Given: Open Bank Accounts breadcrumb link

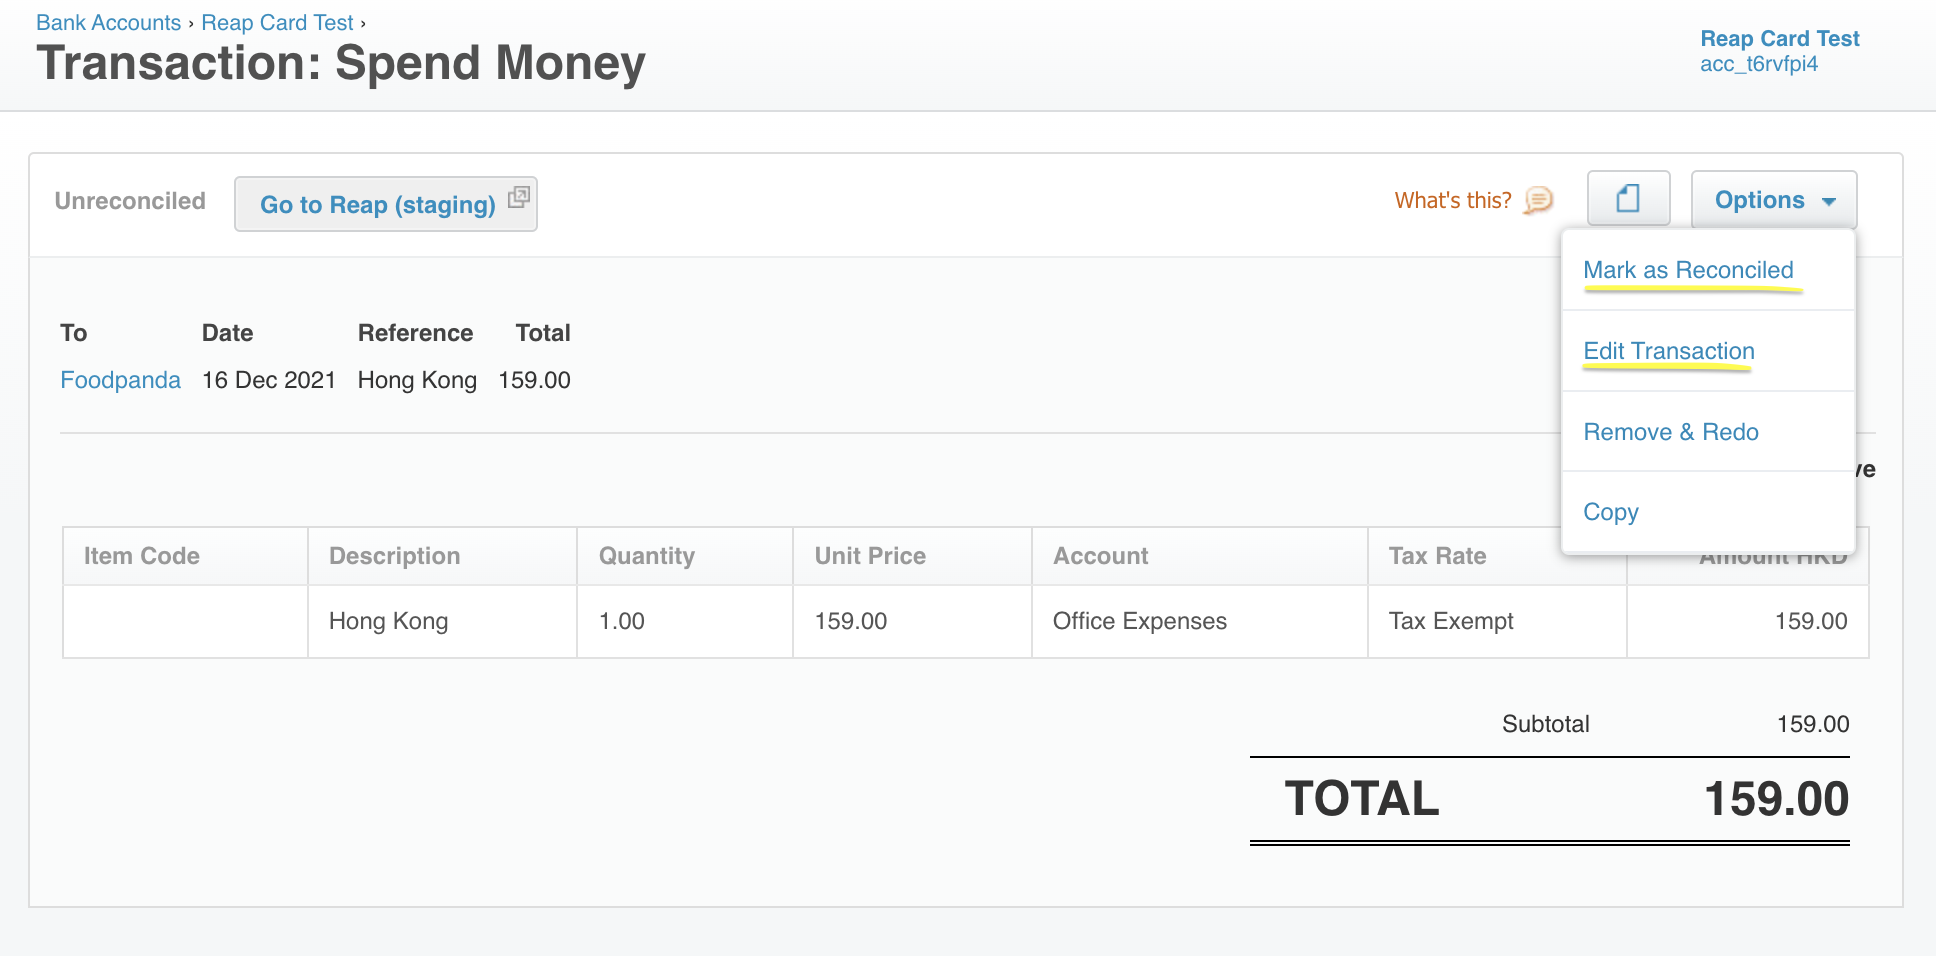Looking at the screenshot, I should coord(108,23).
